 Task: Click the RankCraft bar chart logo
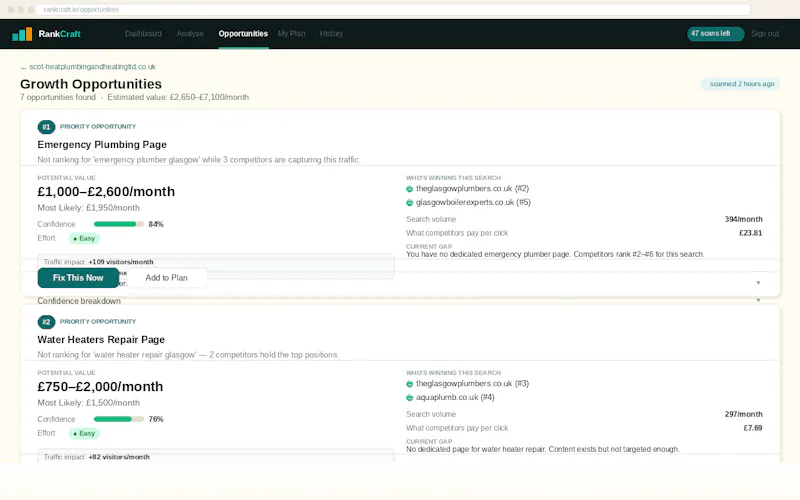point(22,34)
